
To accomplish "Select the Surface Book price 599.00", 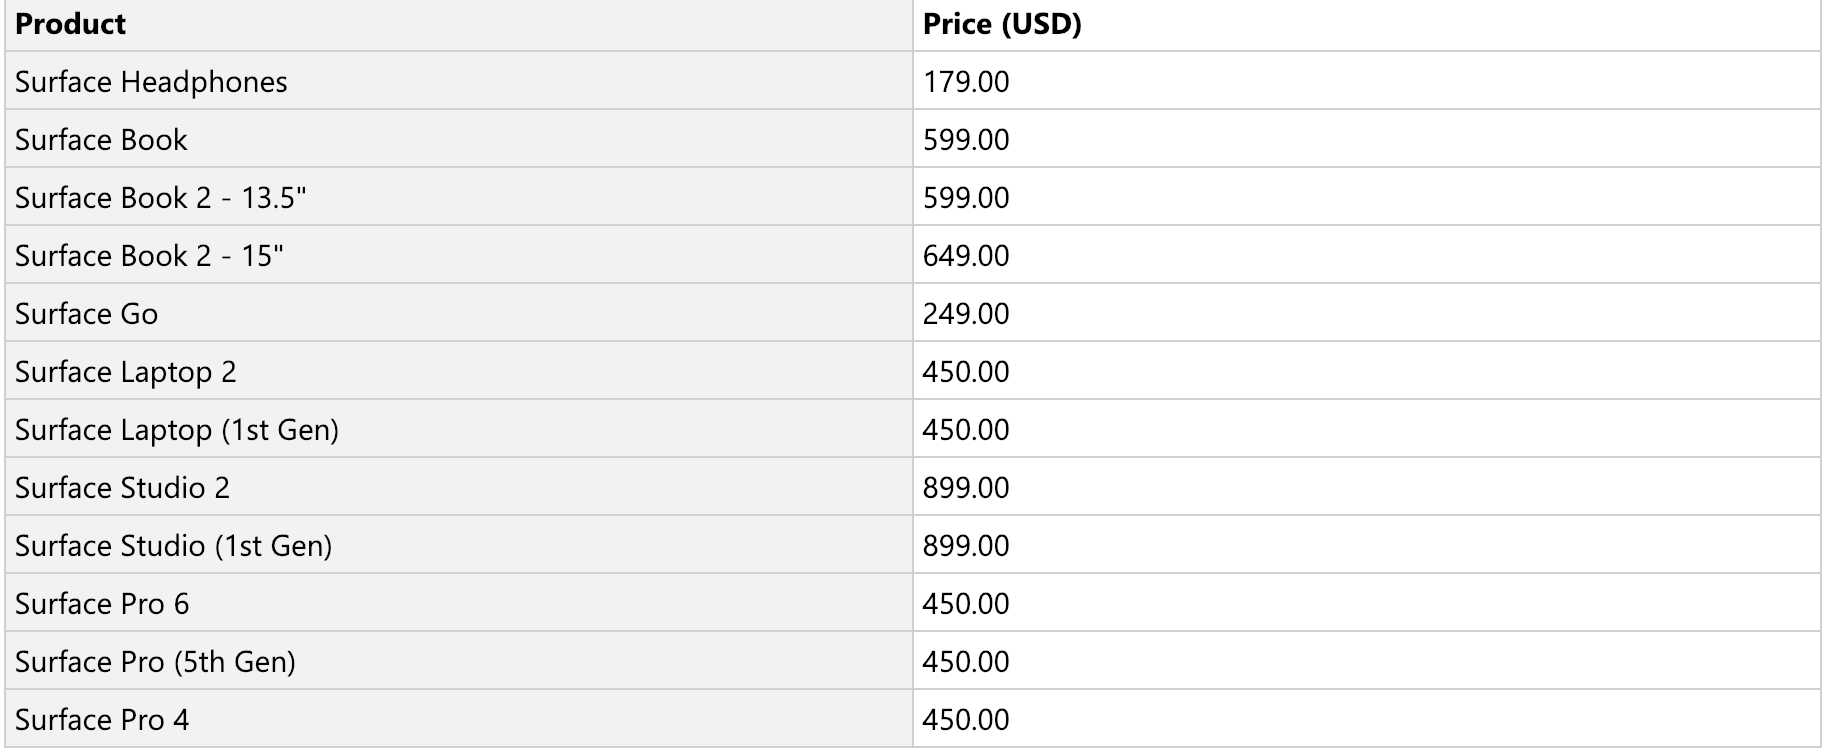I will [x=1367, y=139].
